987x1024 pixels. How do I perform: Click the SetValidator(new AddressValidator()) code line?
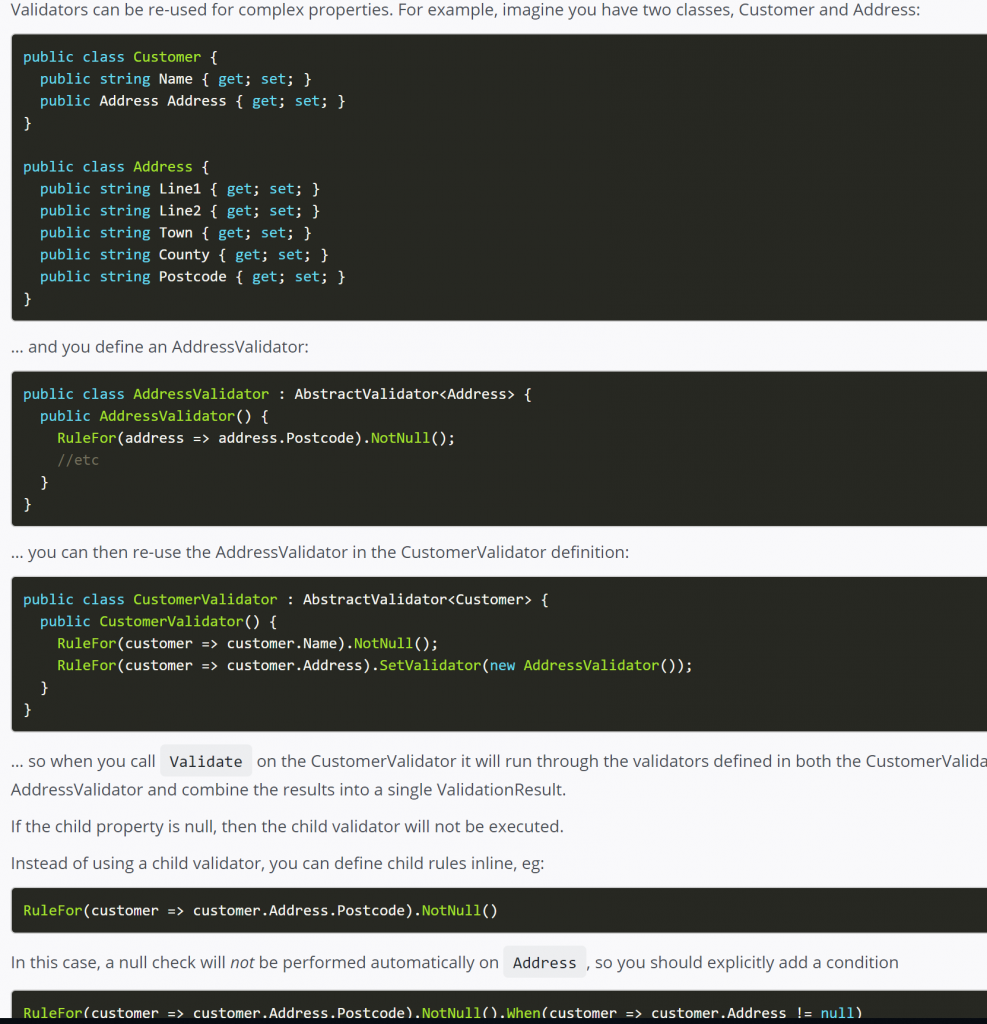click(375, 665)
